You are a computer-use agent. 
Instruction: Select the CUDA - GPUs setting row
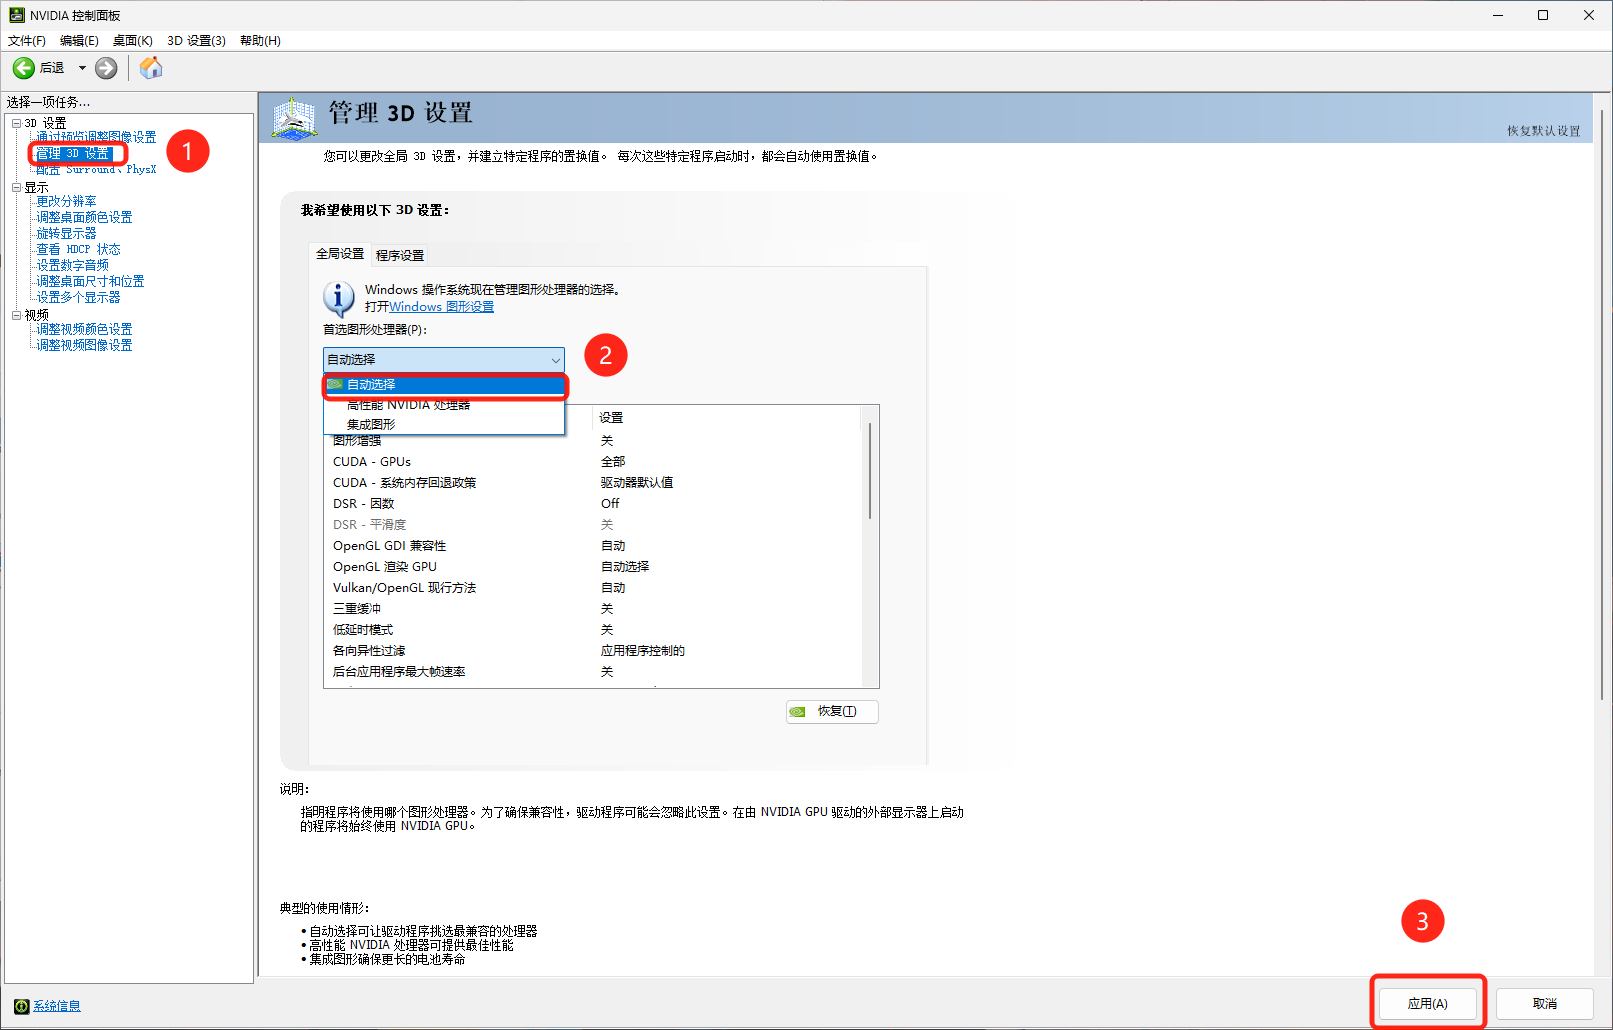(592, 462)
